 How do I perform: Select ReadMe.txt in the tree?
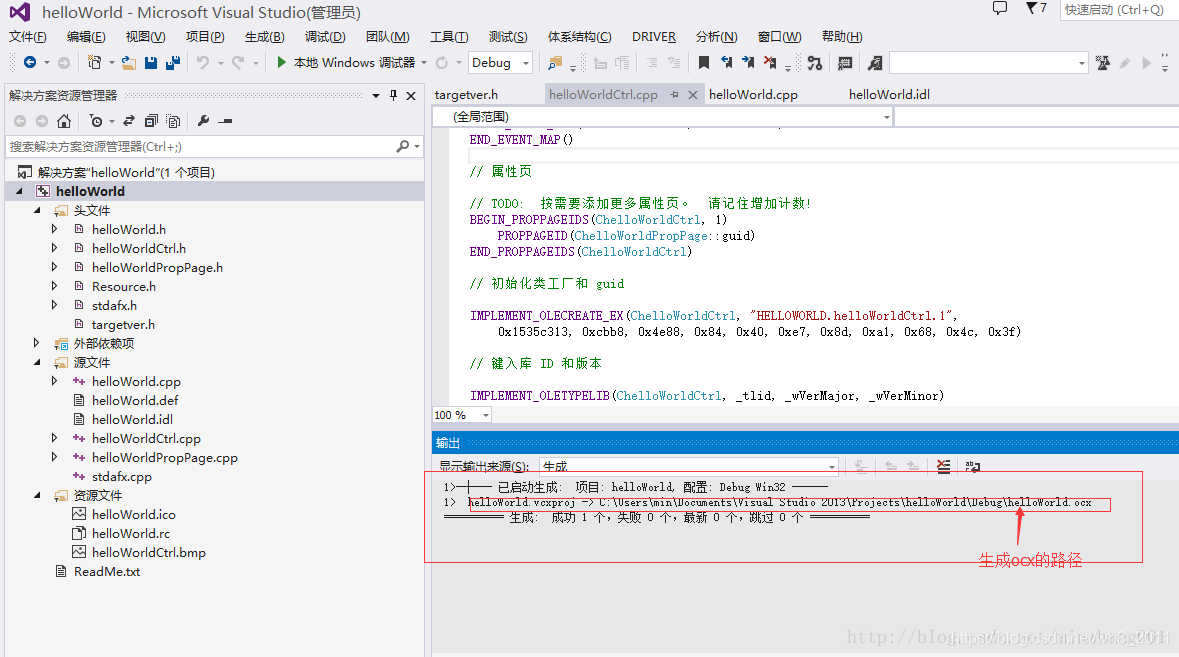[107, 572]
